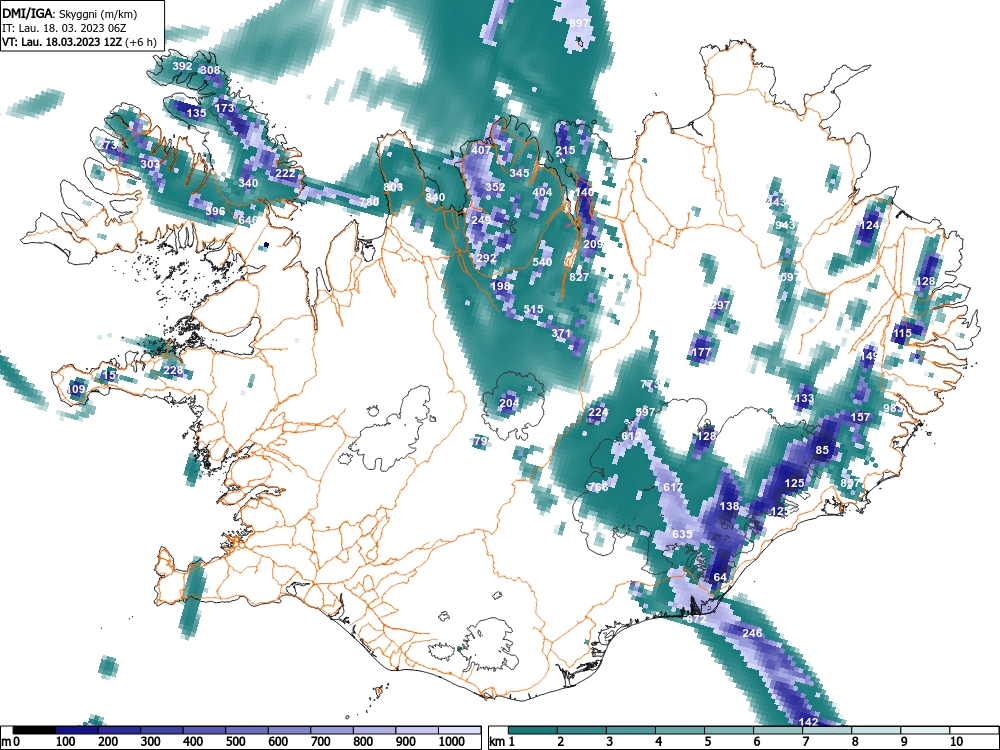
Task: Click the visibility value 371
Action: click(561, 333)
